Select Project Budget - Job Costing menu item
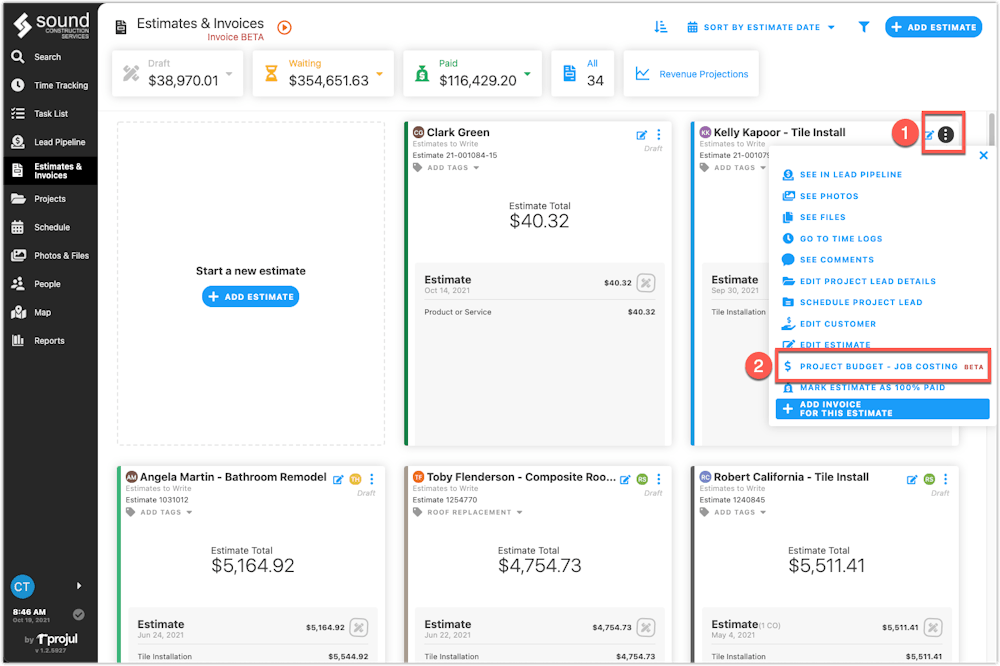Screen dimensions: 1000x666 [x=883, y=366]
